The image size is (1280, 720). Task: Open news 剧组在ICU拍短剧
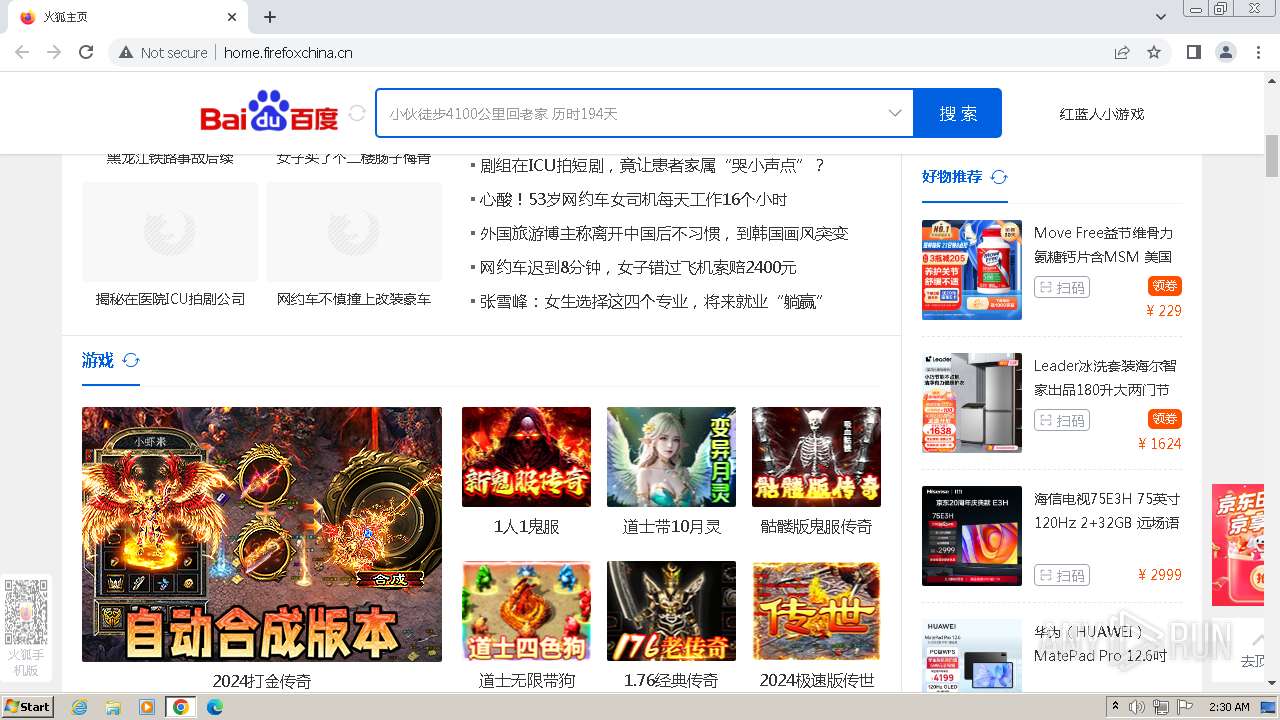652,165
